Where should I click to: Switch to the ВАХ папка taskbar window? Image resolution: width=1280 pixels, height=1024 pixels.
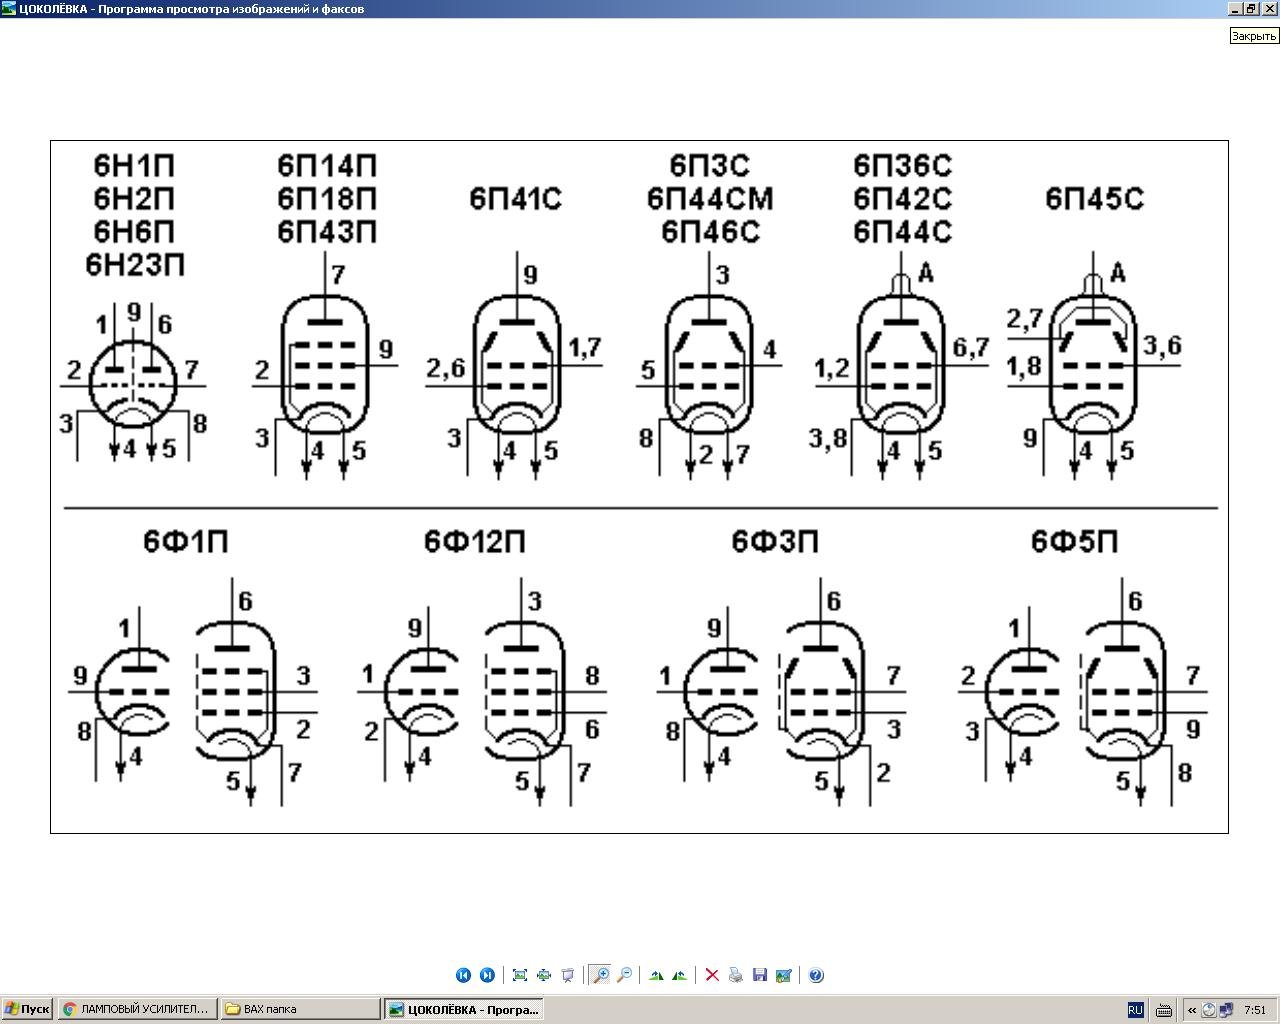(x=300, y=1009)
